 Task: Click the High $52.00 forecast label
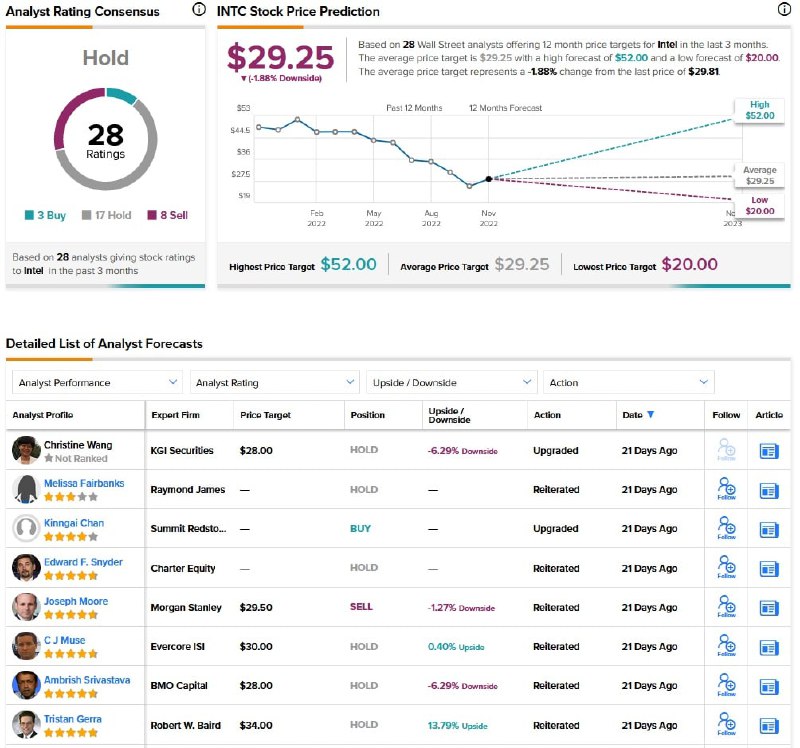click(759, 110)
